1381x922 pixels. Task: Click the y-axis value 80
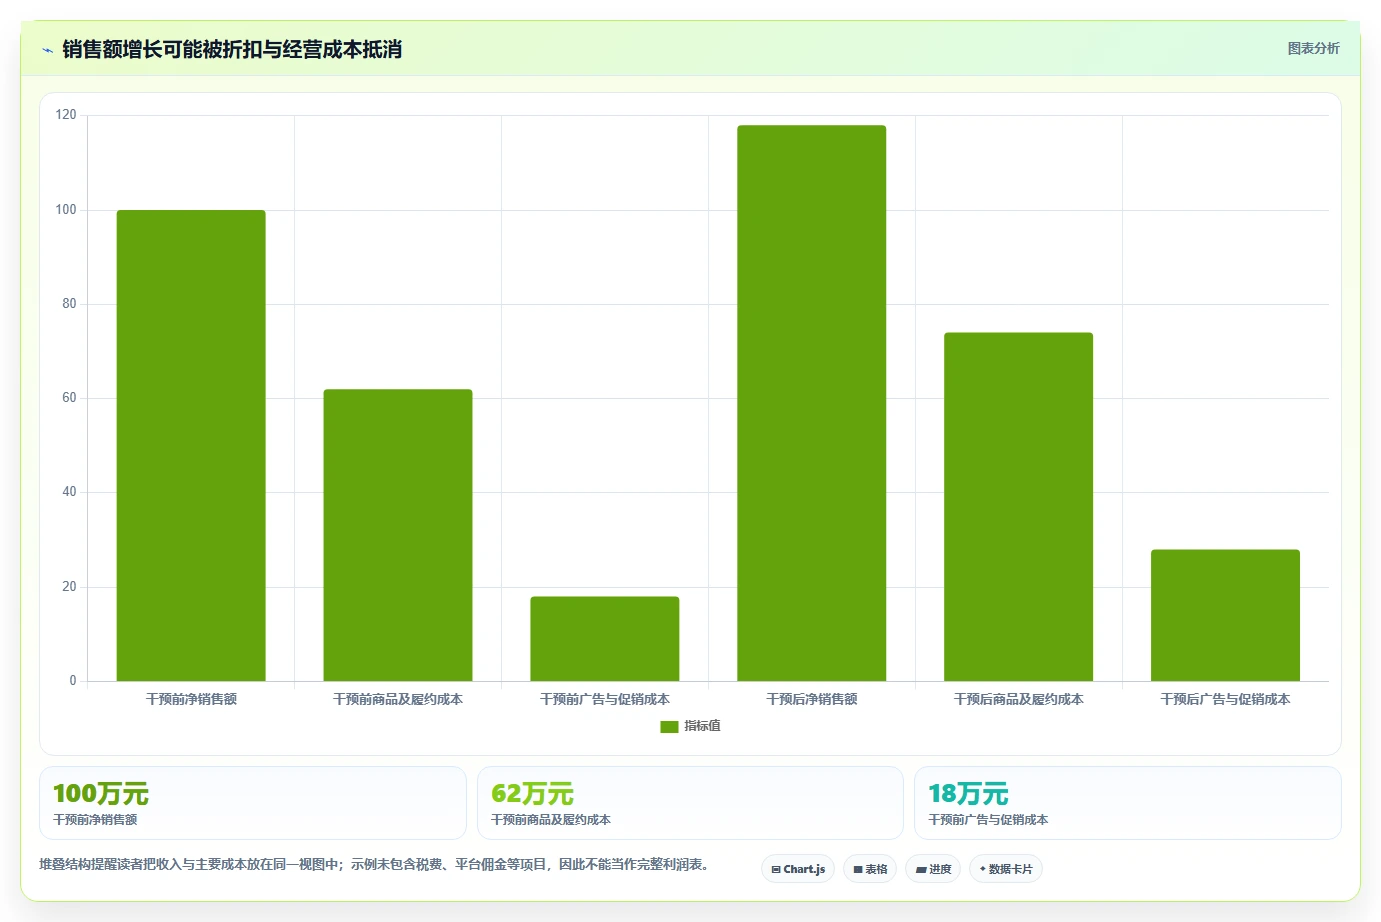(x=69, y=304)
